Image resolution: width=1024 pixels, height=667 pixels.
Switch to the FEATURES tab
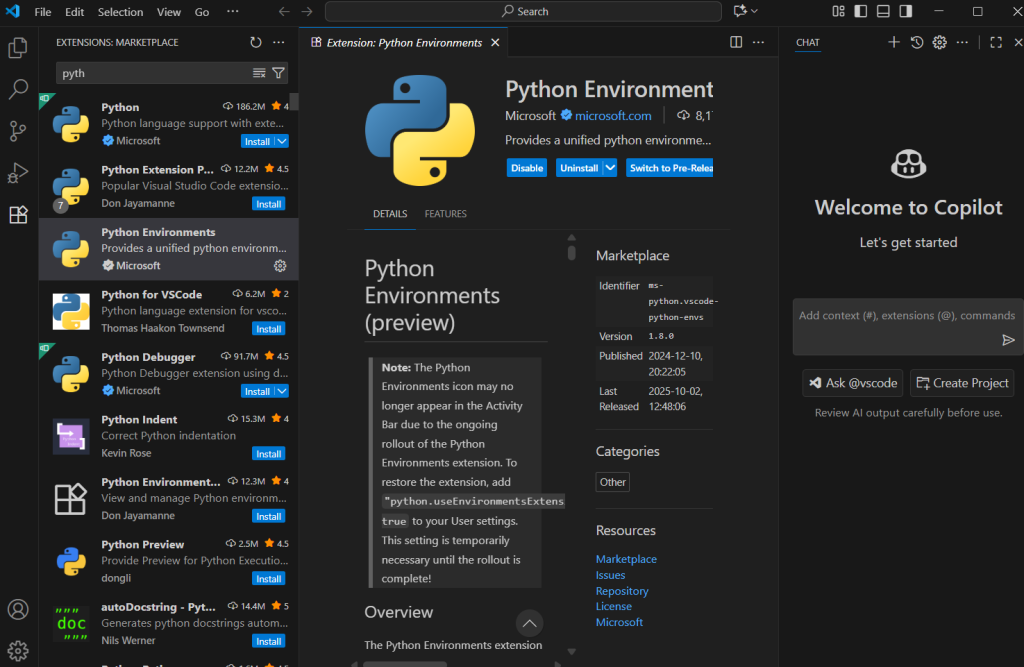coord(445,214)
